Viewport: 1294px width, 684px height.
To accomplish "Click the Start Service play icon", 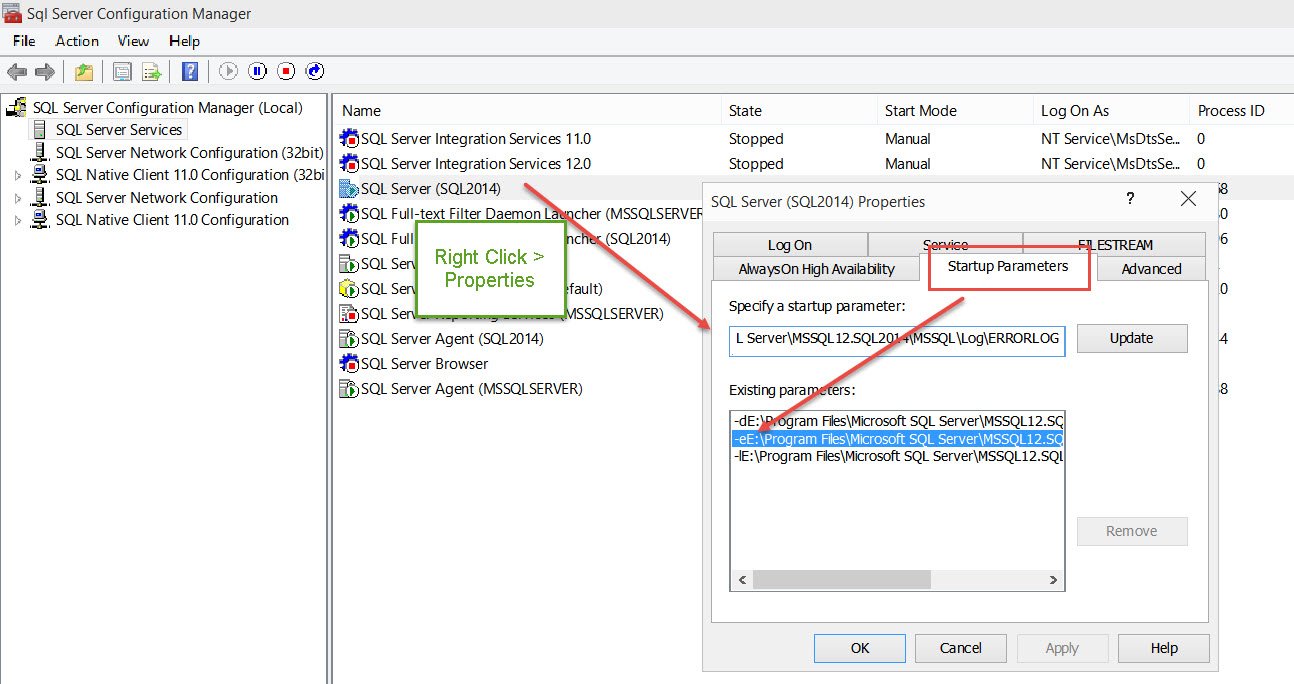I will [229, 71].
